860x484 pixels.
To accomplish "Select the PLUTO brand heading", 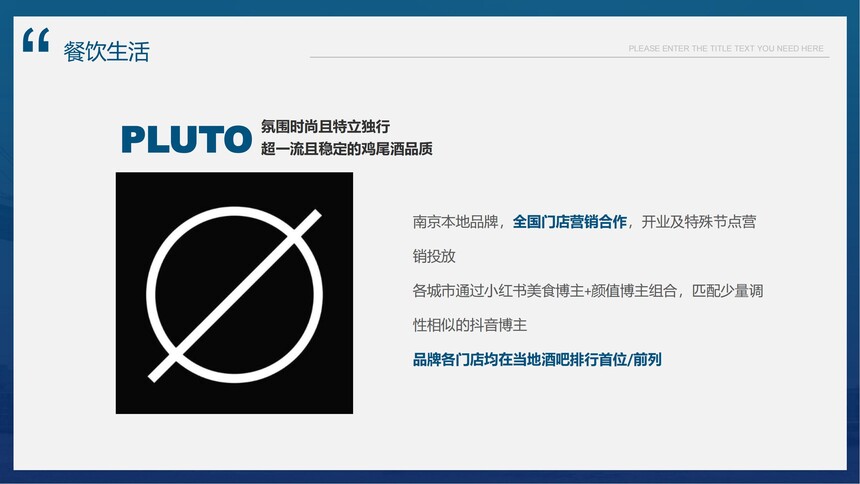I will 186,139.
